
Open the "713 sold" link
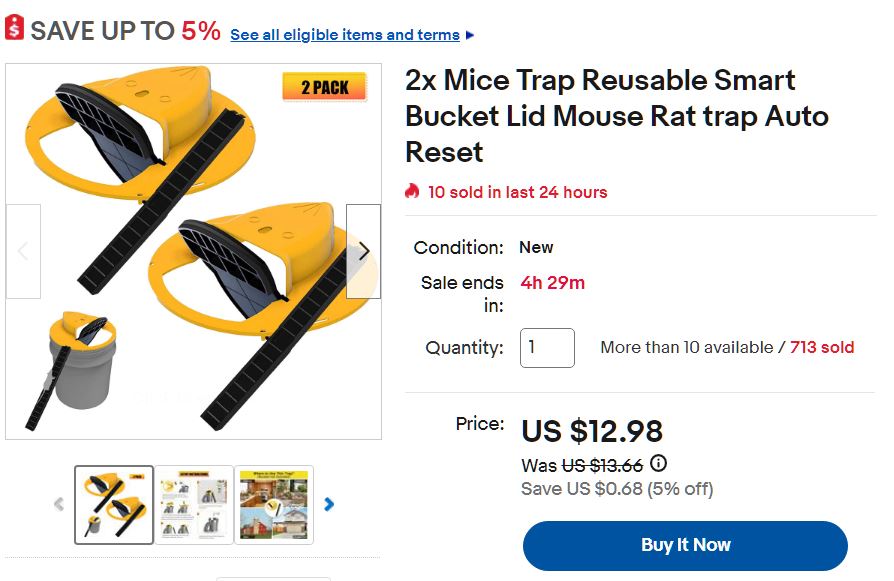click(822, 348)
